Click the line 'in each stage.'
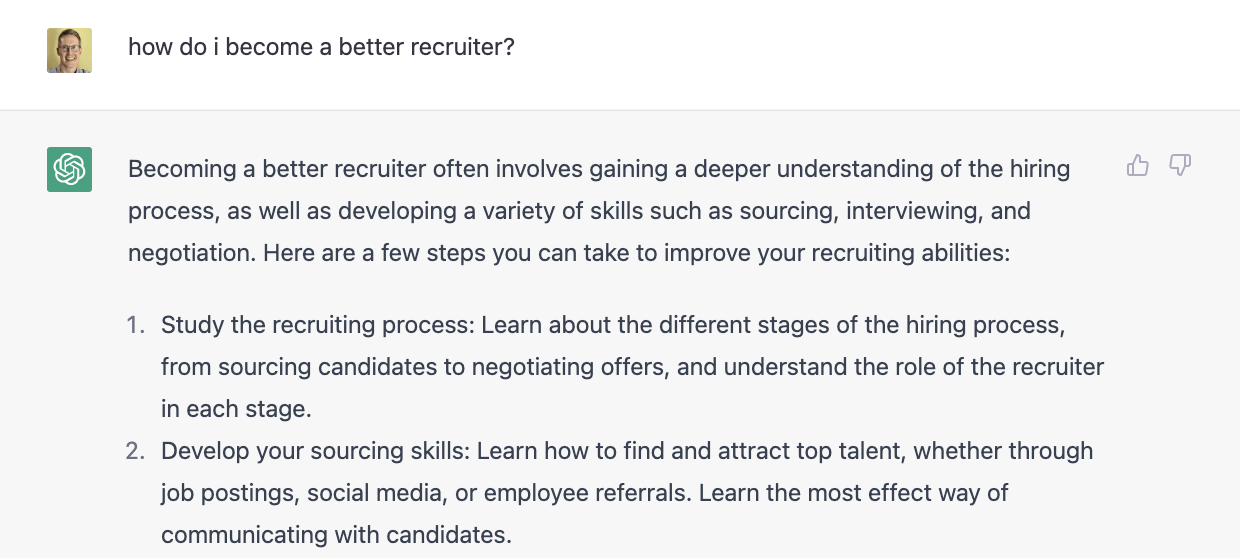1240x558 pixels. 236,409
